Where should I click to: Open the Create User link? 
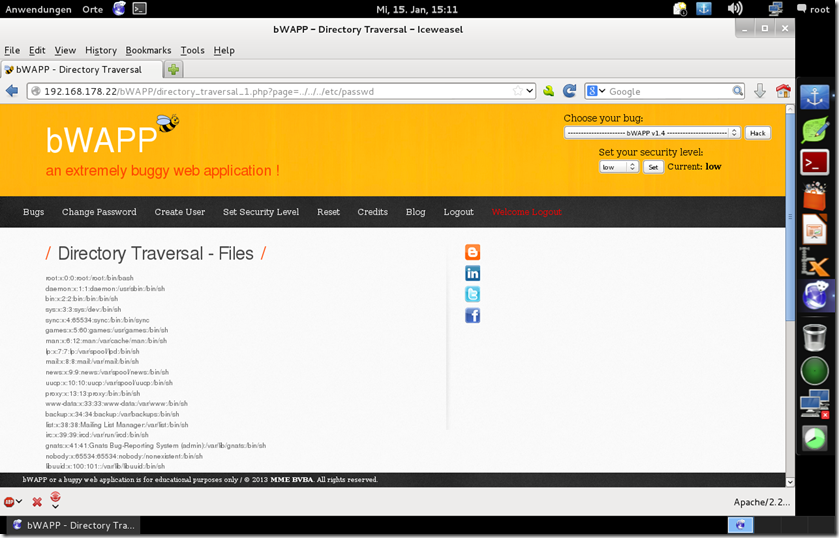coord(180,212)
